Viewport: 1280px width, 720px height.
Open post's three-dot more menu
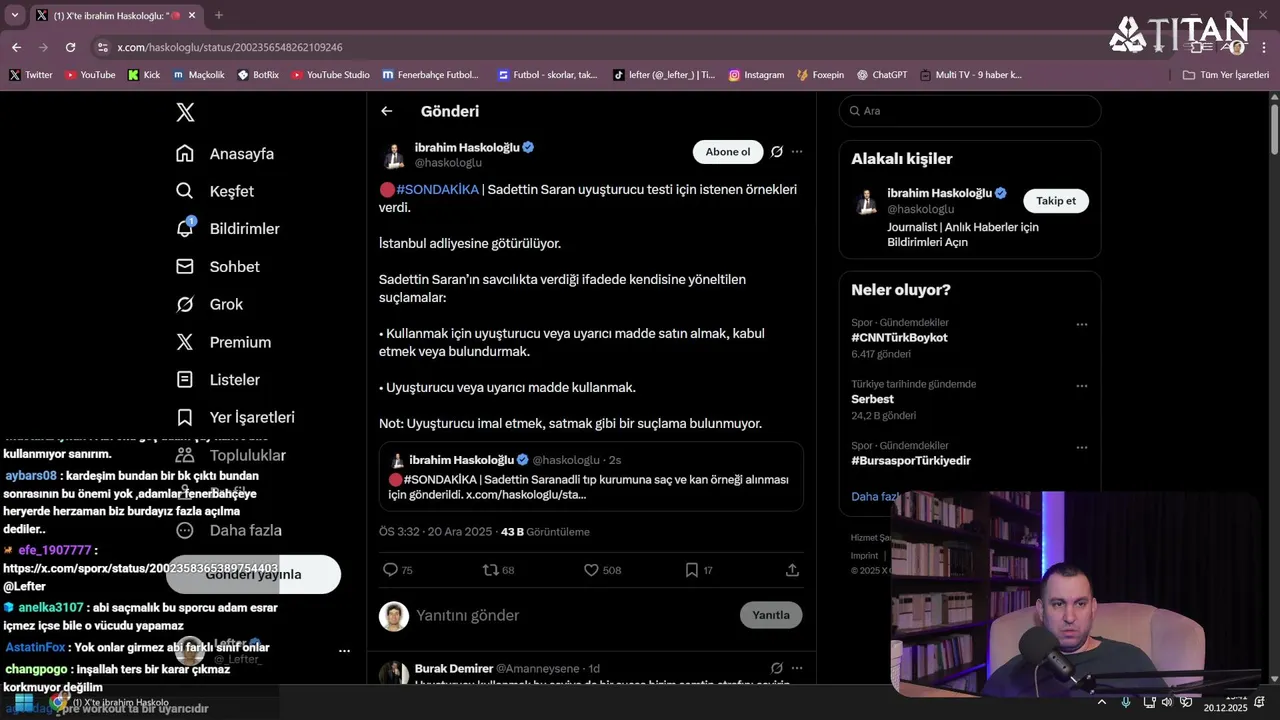point(797,152)
